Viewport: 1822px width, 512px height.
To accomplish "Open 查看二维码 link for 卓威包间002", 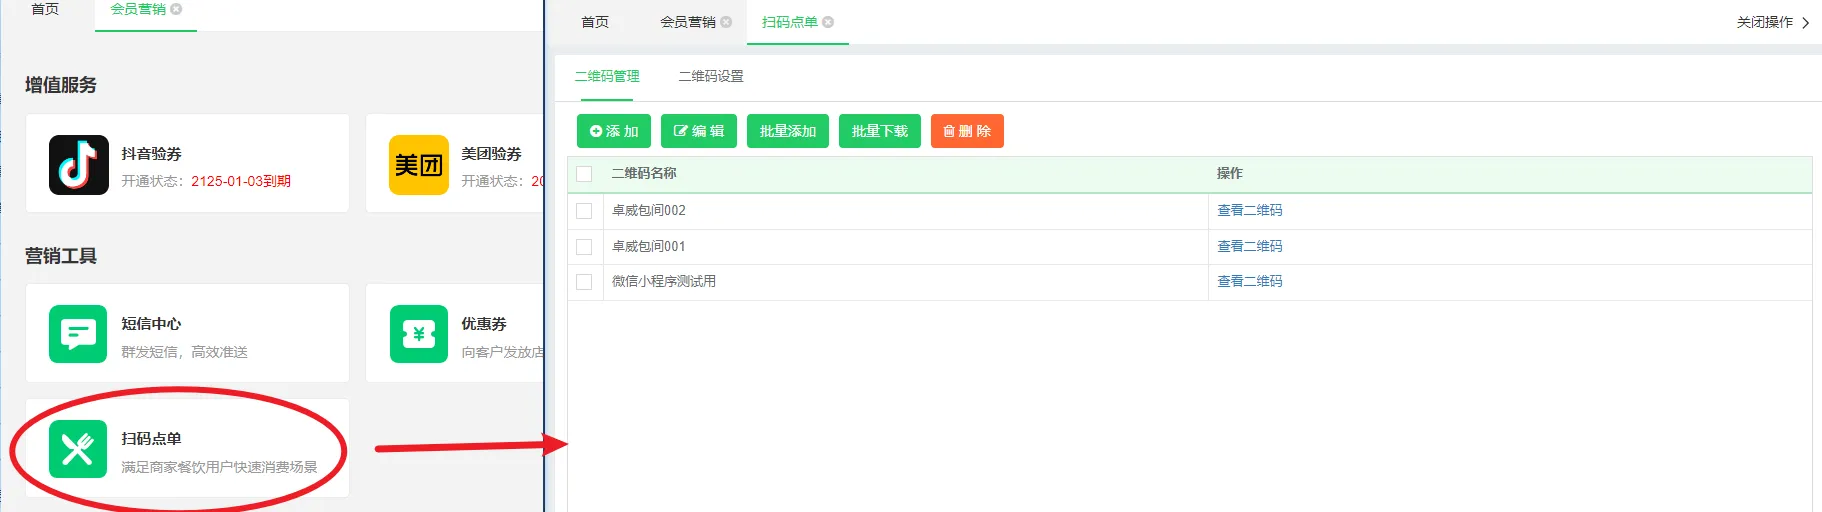I will click(1249, 211).
